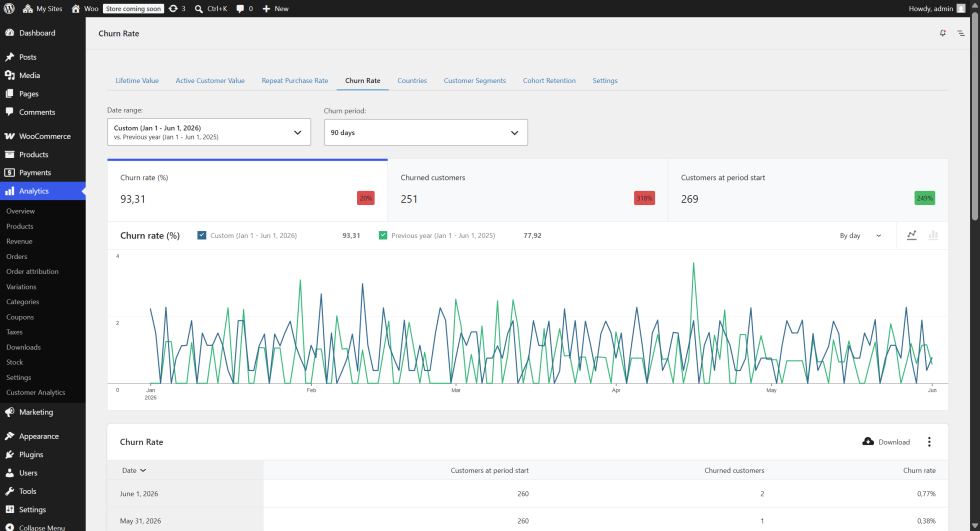Select the Churn Rate tab
Viewport: 980px width, 531px height.
pos(362,81)
